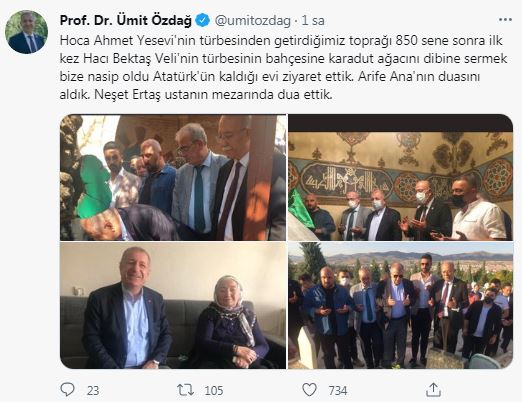Retweet using the arrows icon
Viewport: 522px width, 402px height.
point(185,390)
